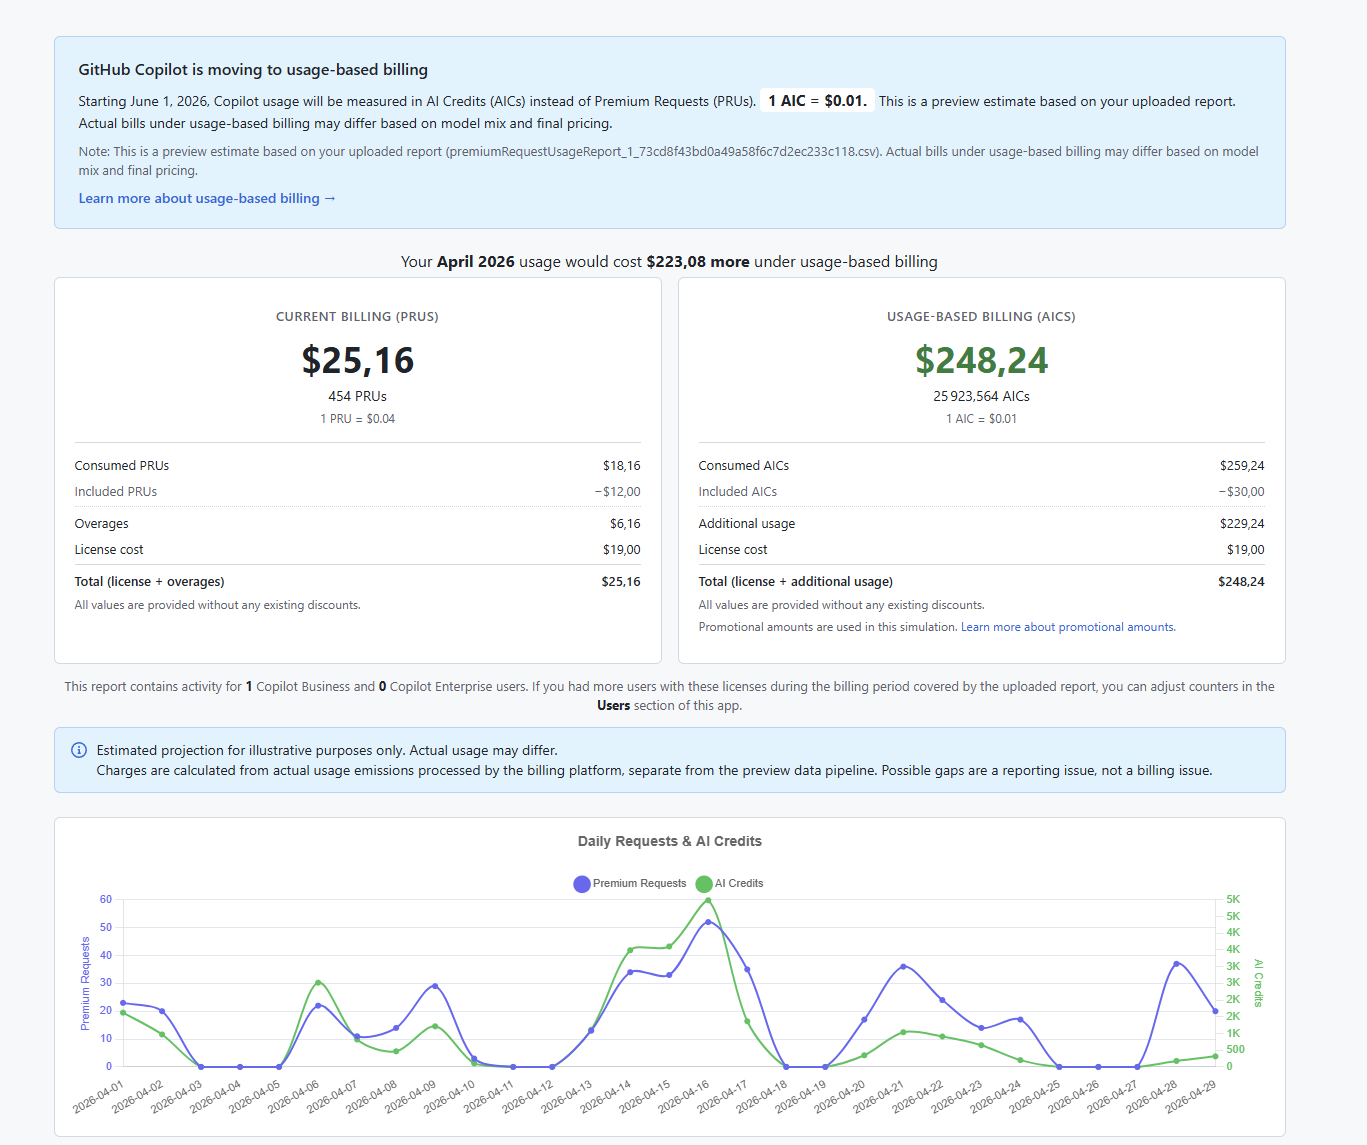1367x1145 pixels.
Task: Click the $25,16 current billing total
Action: pos(358,360)
